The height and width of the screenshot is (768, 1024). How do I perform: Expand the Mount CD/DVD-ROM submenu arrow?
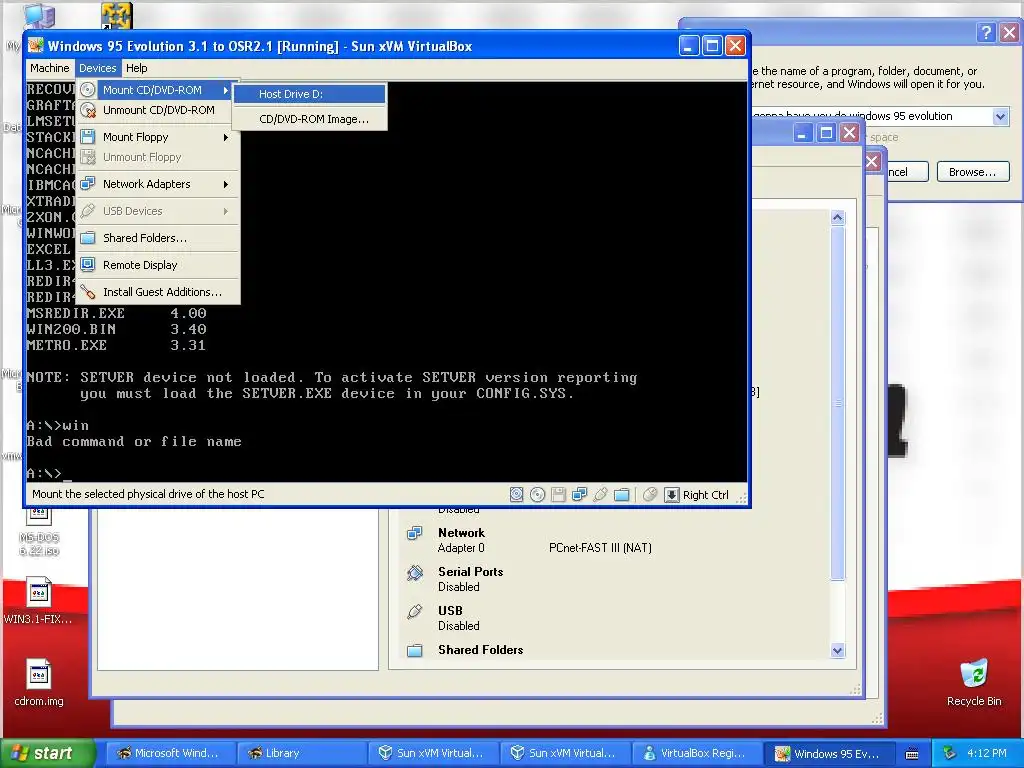pyautogui.click(x=226, y=90)
